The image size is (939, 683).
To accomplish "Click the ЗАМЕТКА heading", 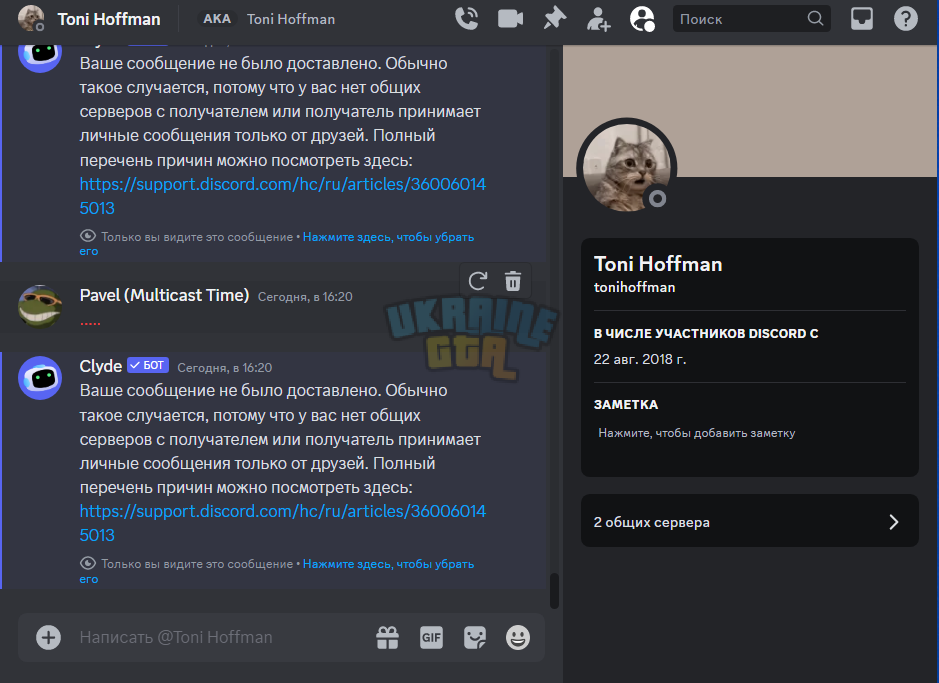I will click(626, 405).
